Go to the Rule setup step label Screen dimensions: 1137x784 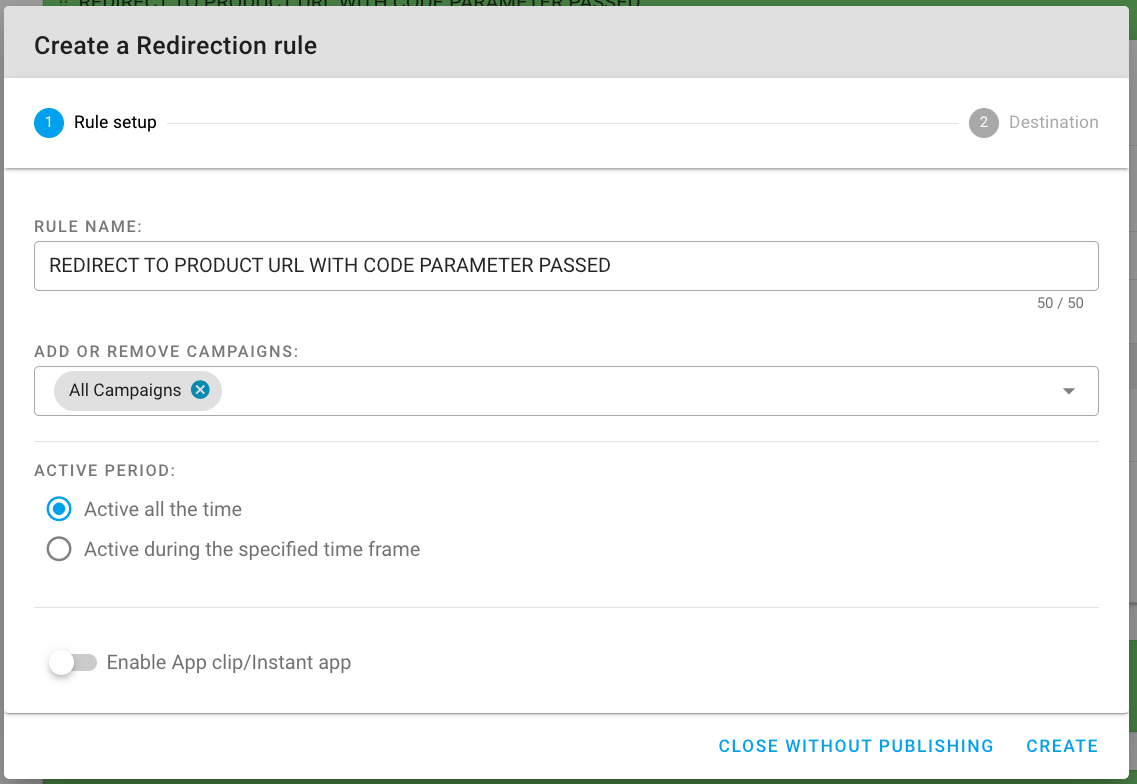pos(115,123)
